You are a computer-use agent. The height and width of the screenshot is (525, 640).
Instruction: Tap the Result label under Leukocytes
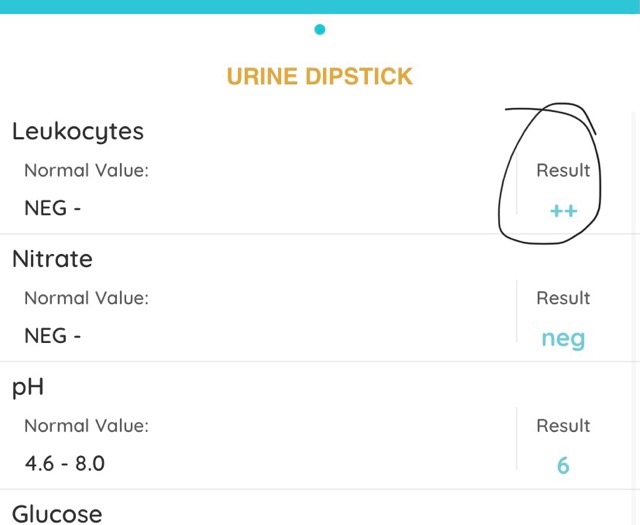(x=563, y=170)
